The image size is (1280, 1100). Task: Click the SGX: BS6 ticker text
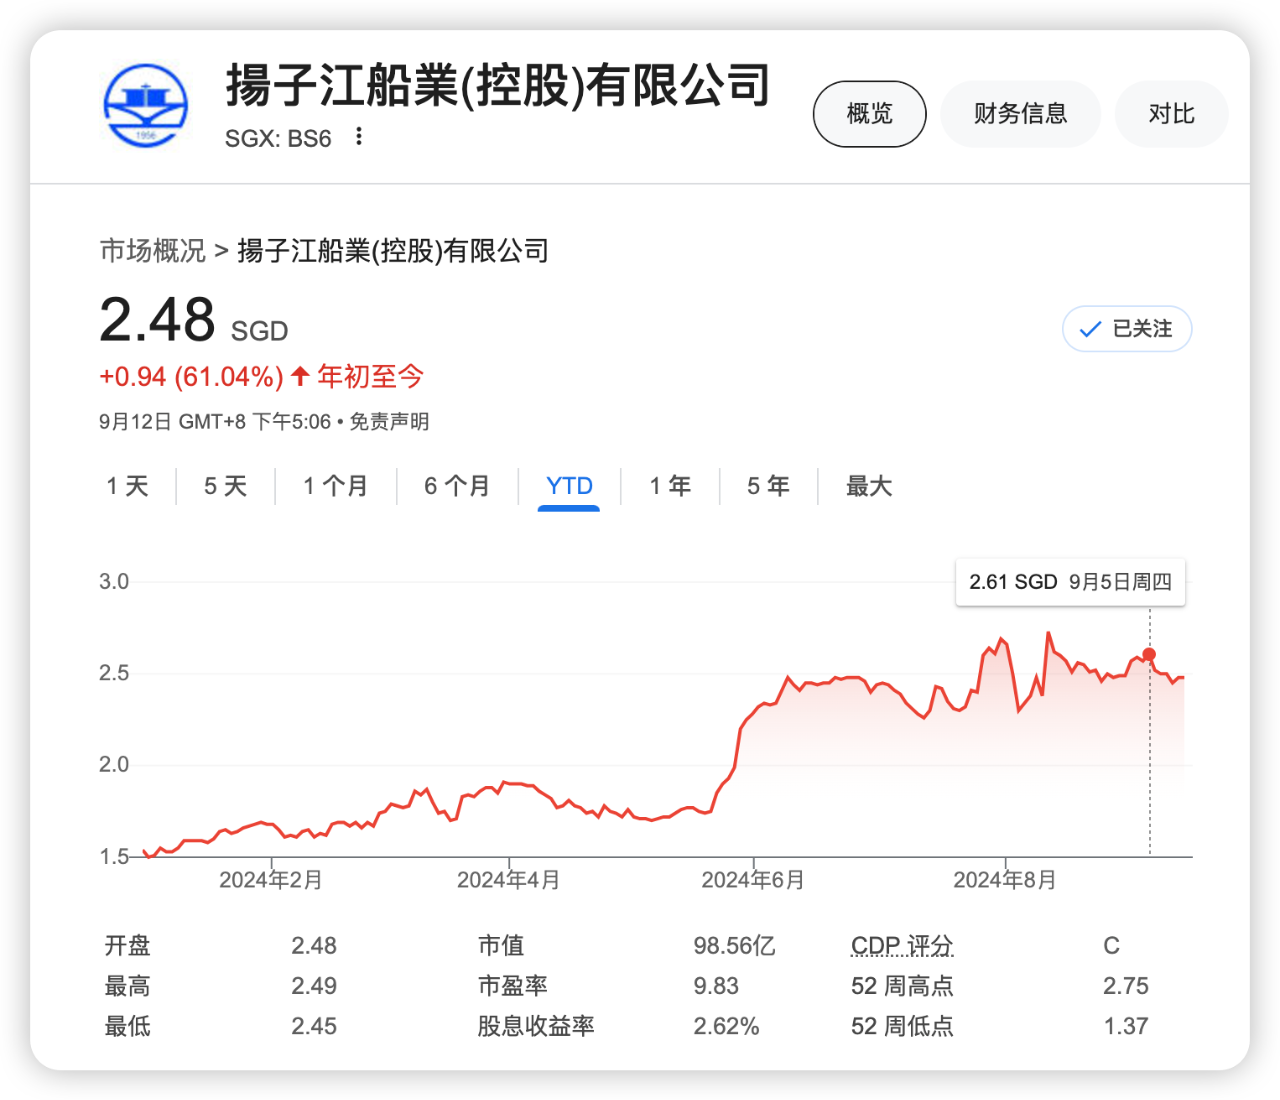tap(278, 138)
